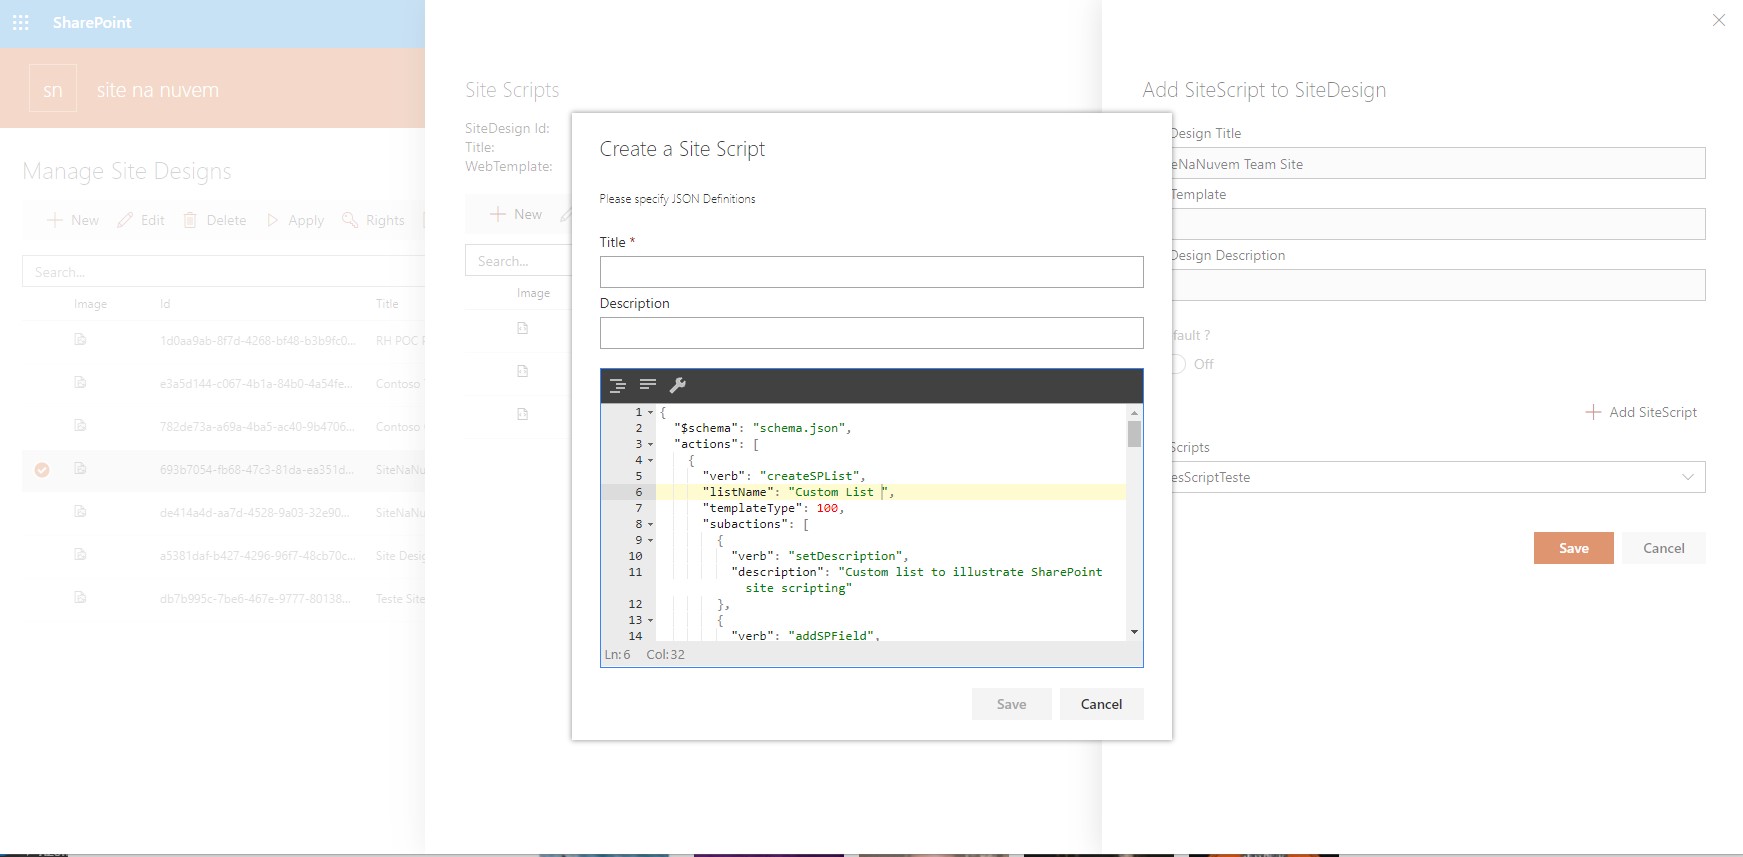Click image icon of row 1d0aa9ab
This screenshot has height=857, width=1743.
[80, 340]
